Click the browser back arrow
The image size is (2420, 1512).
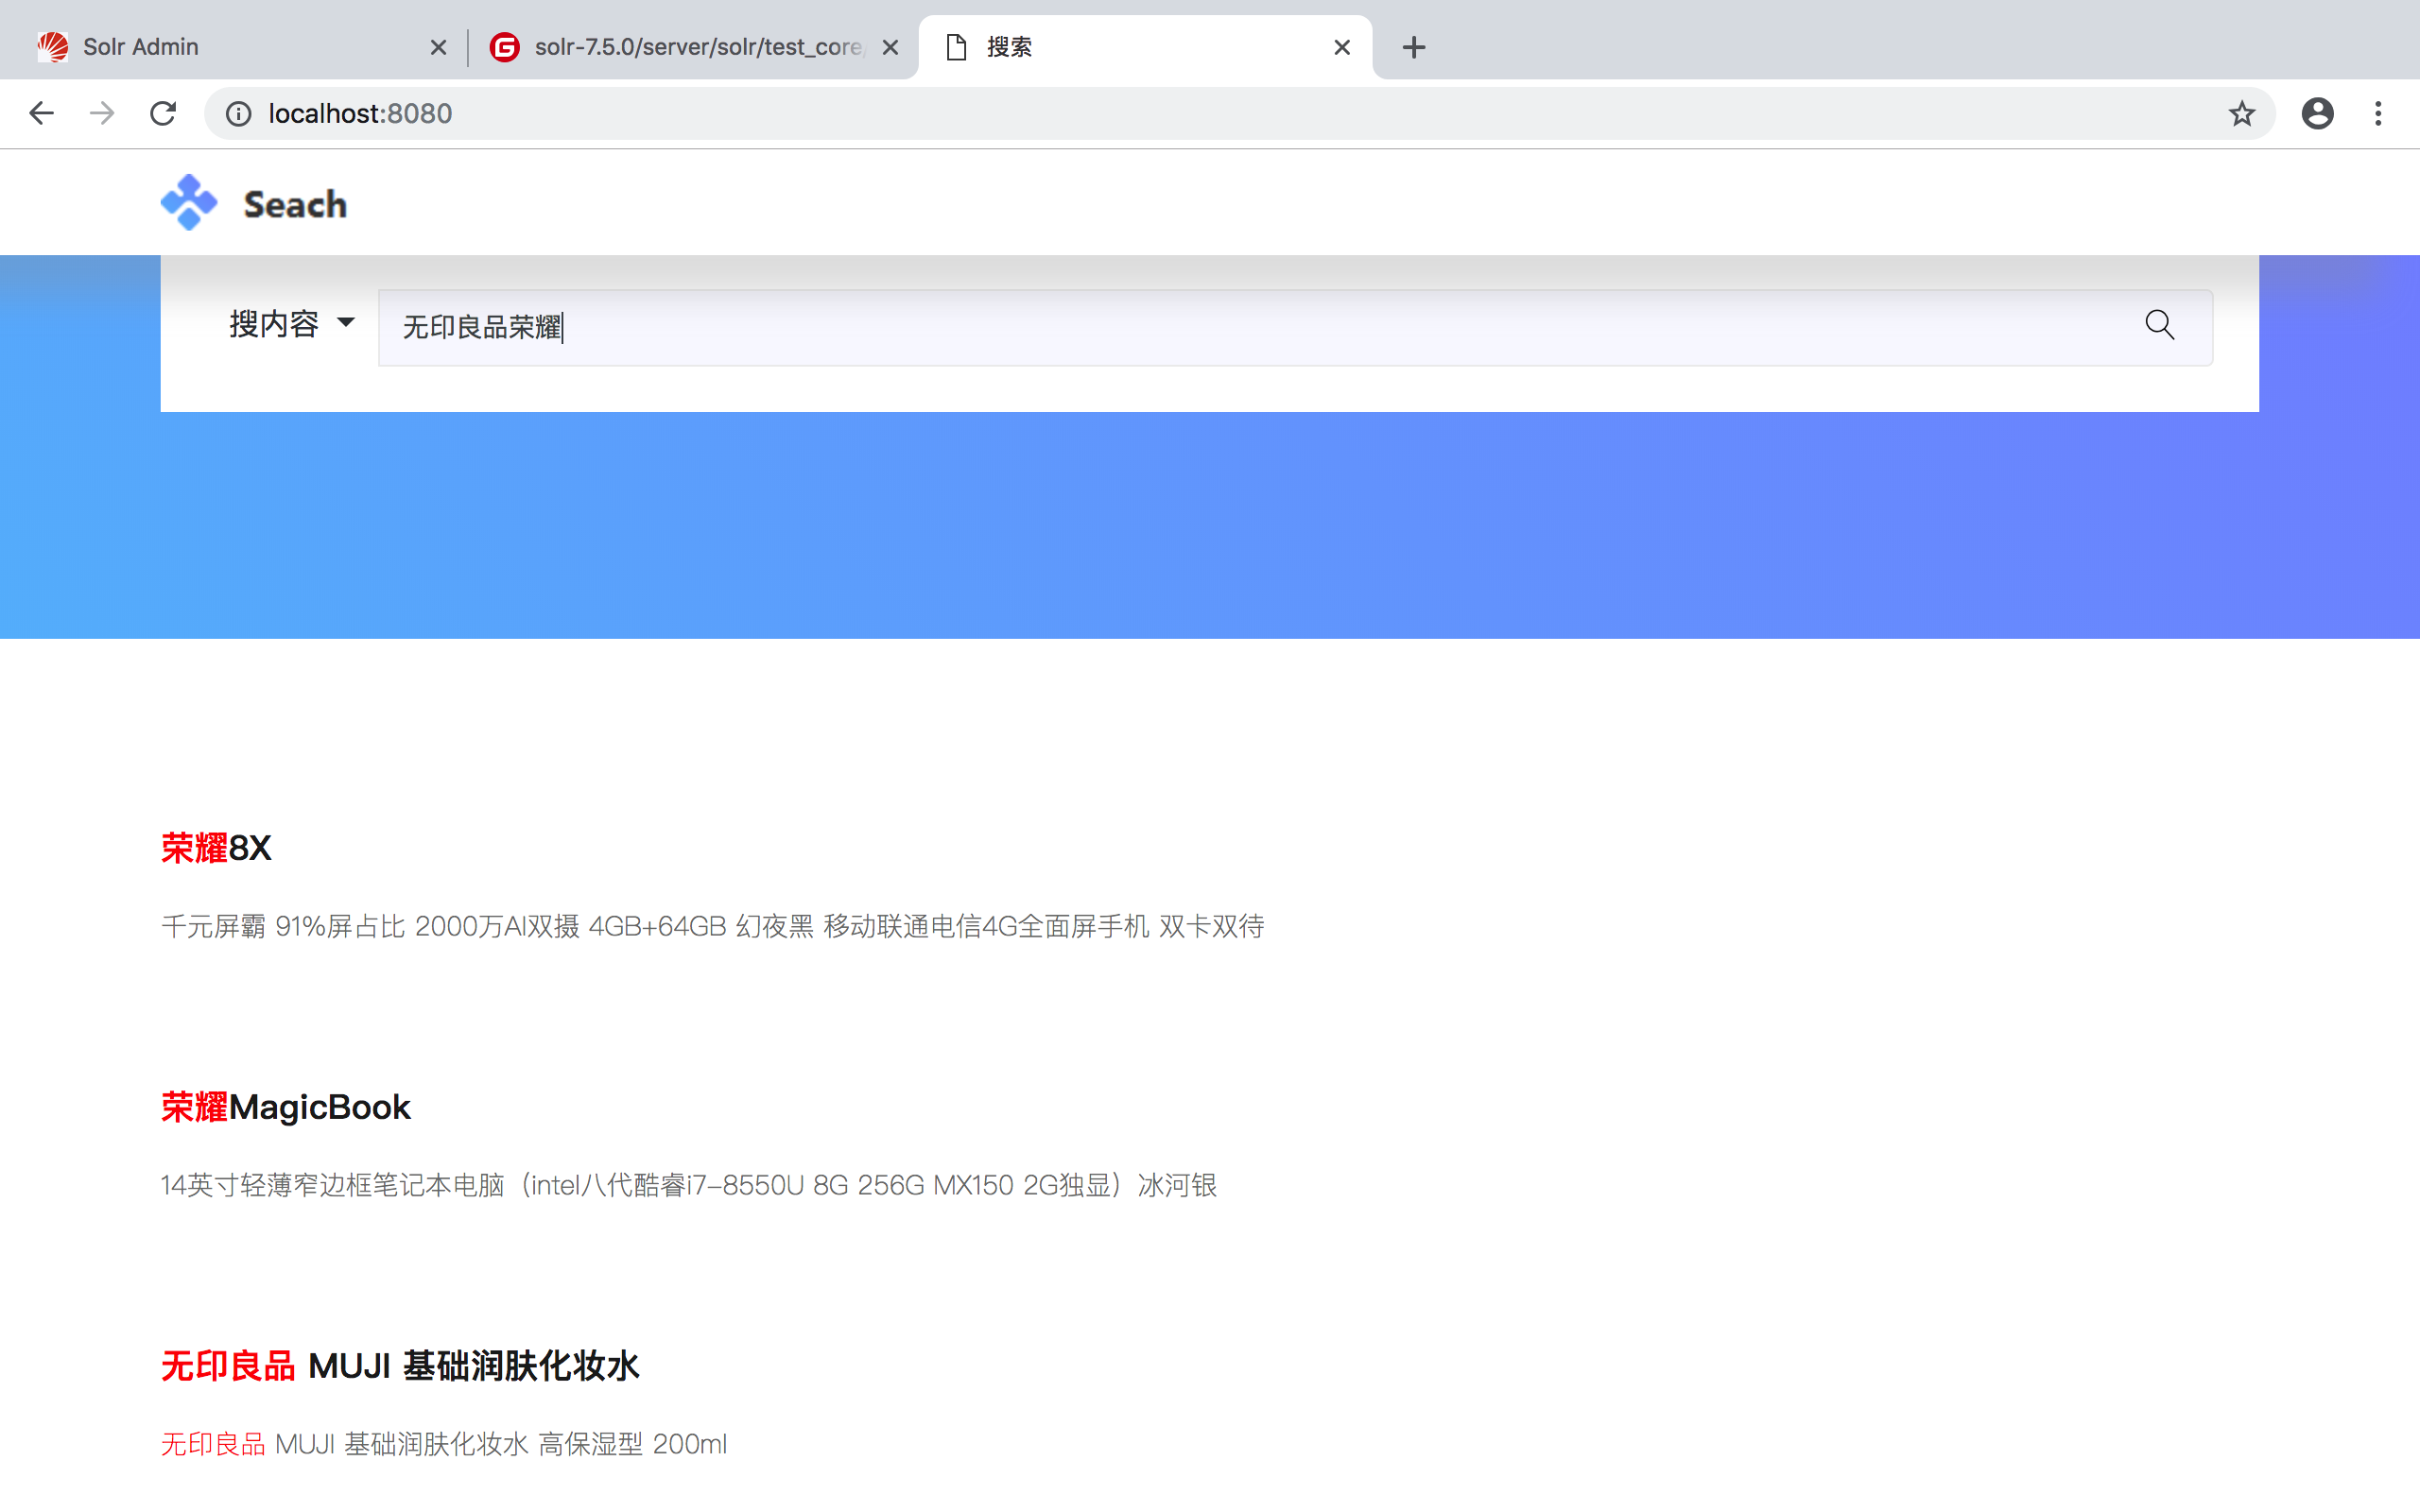41,113
